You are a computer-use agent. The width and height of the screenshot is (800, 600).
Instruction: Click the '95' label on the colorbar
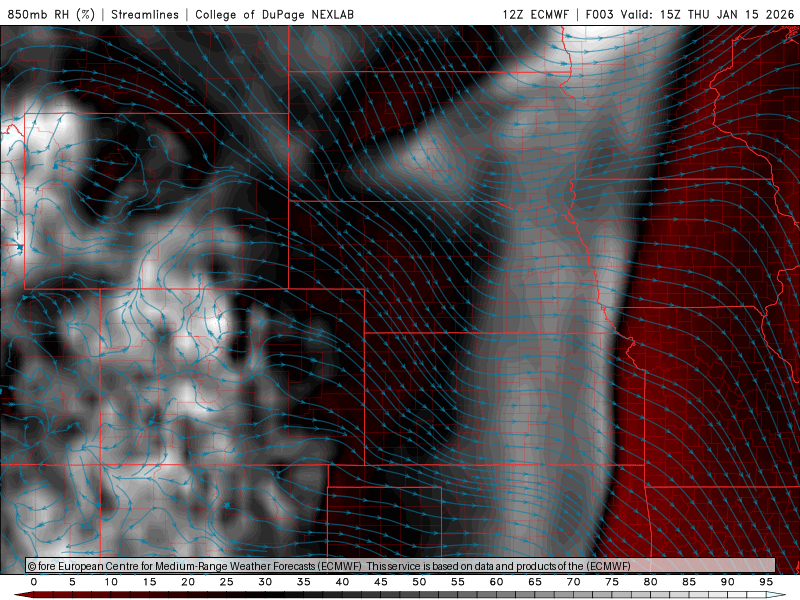766,582
